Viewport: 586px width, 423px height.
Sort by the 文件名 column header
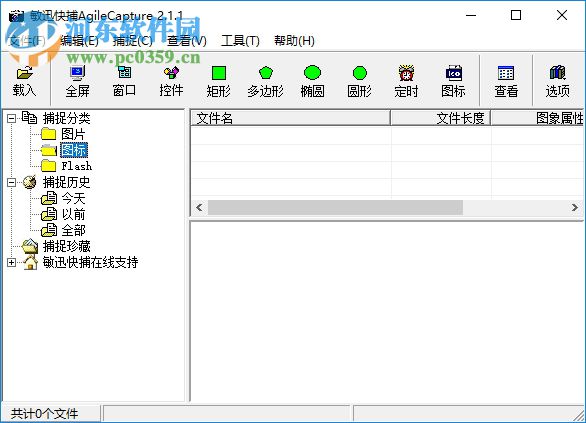click(291, 118)
